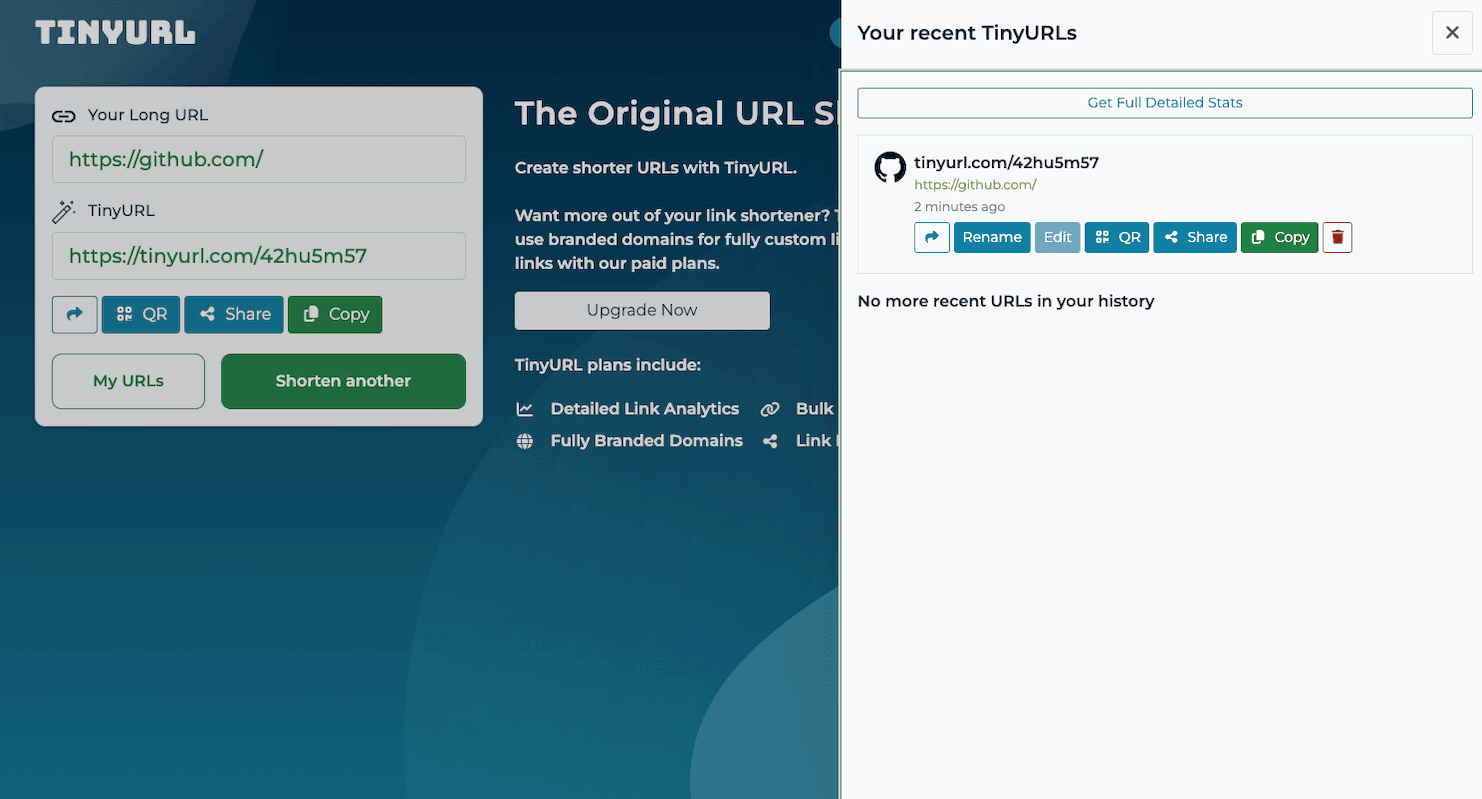Image resolution: width=1482 pixels, height=799 pixels.
Task: Rename the tinyurl.com/42hu5m57 entry
Action: tap(991, 237)
